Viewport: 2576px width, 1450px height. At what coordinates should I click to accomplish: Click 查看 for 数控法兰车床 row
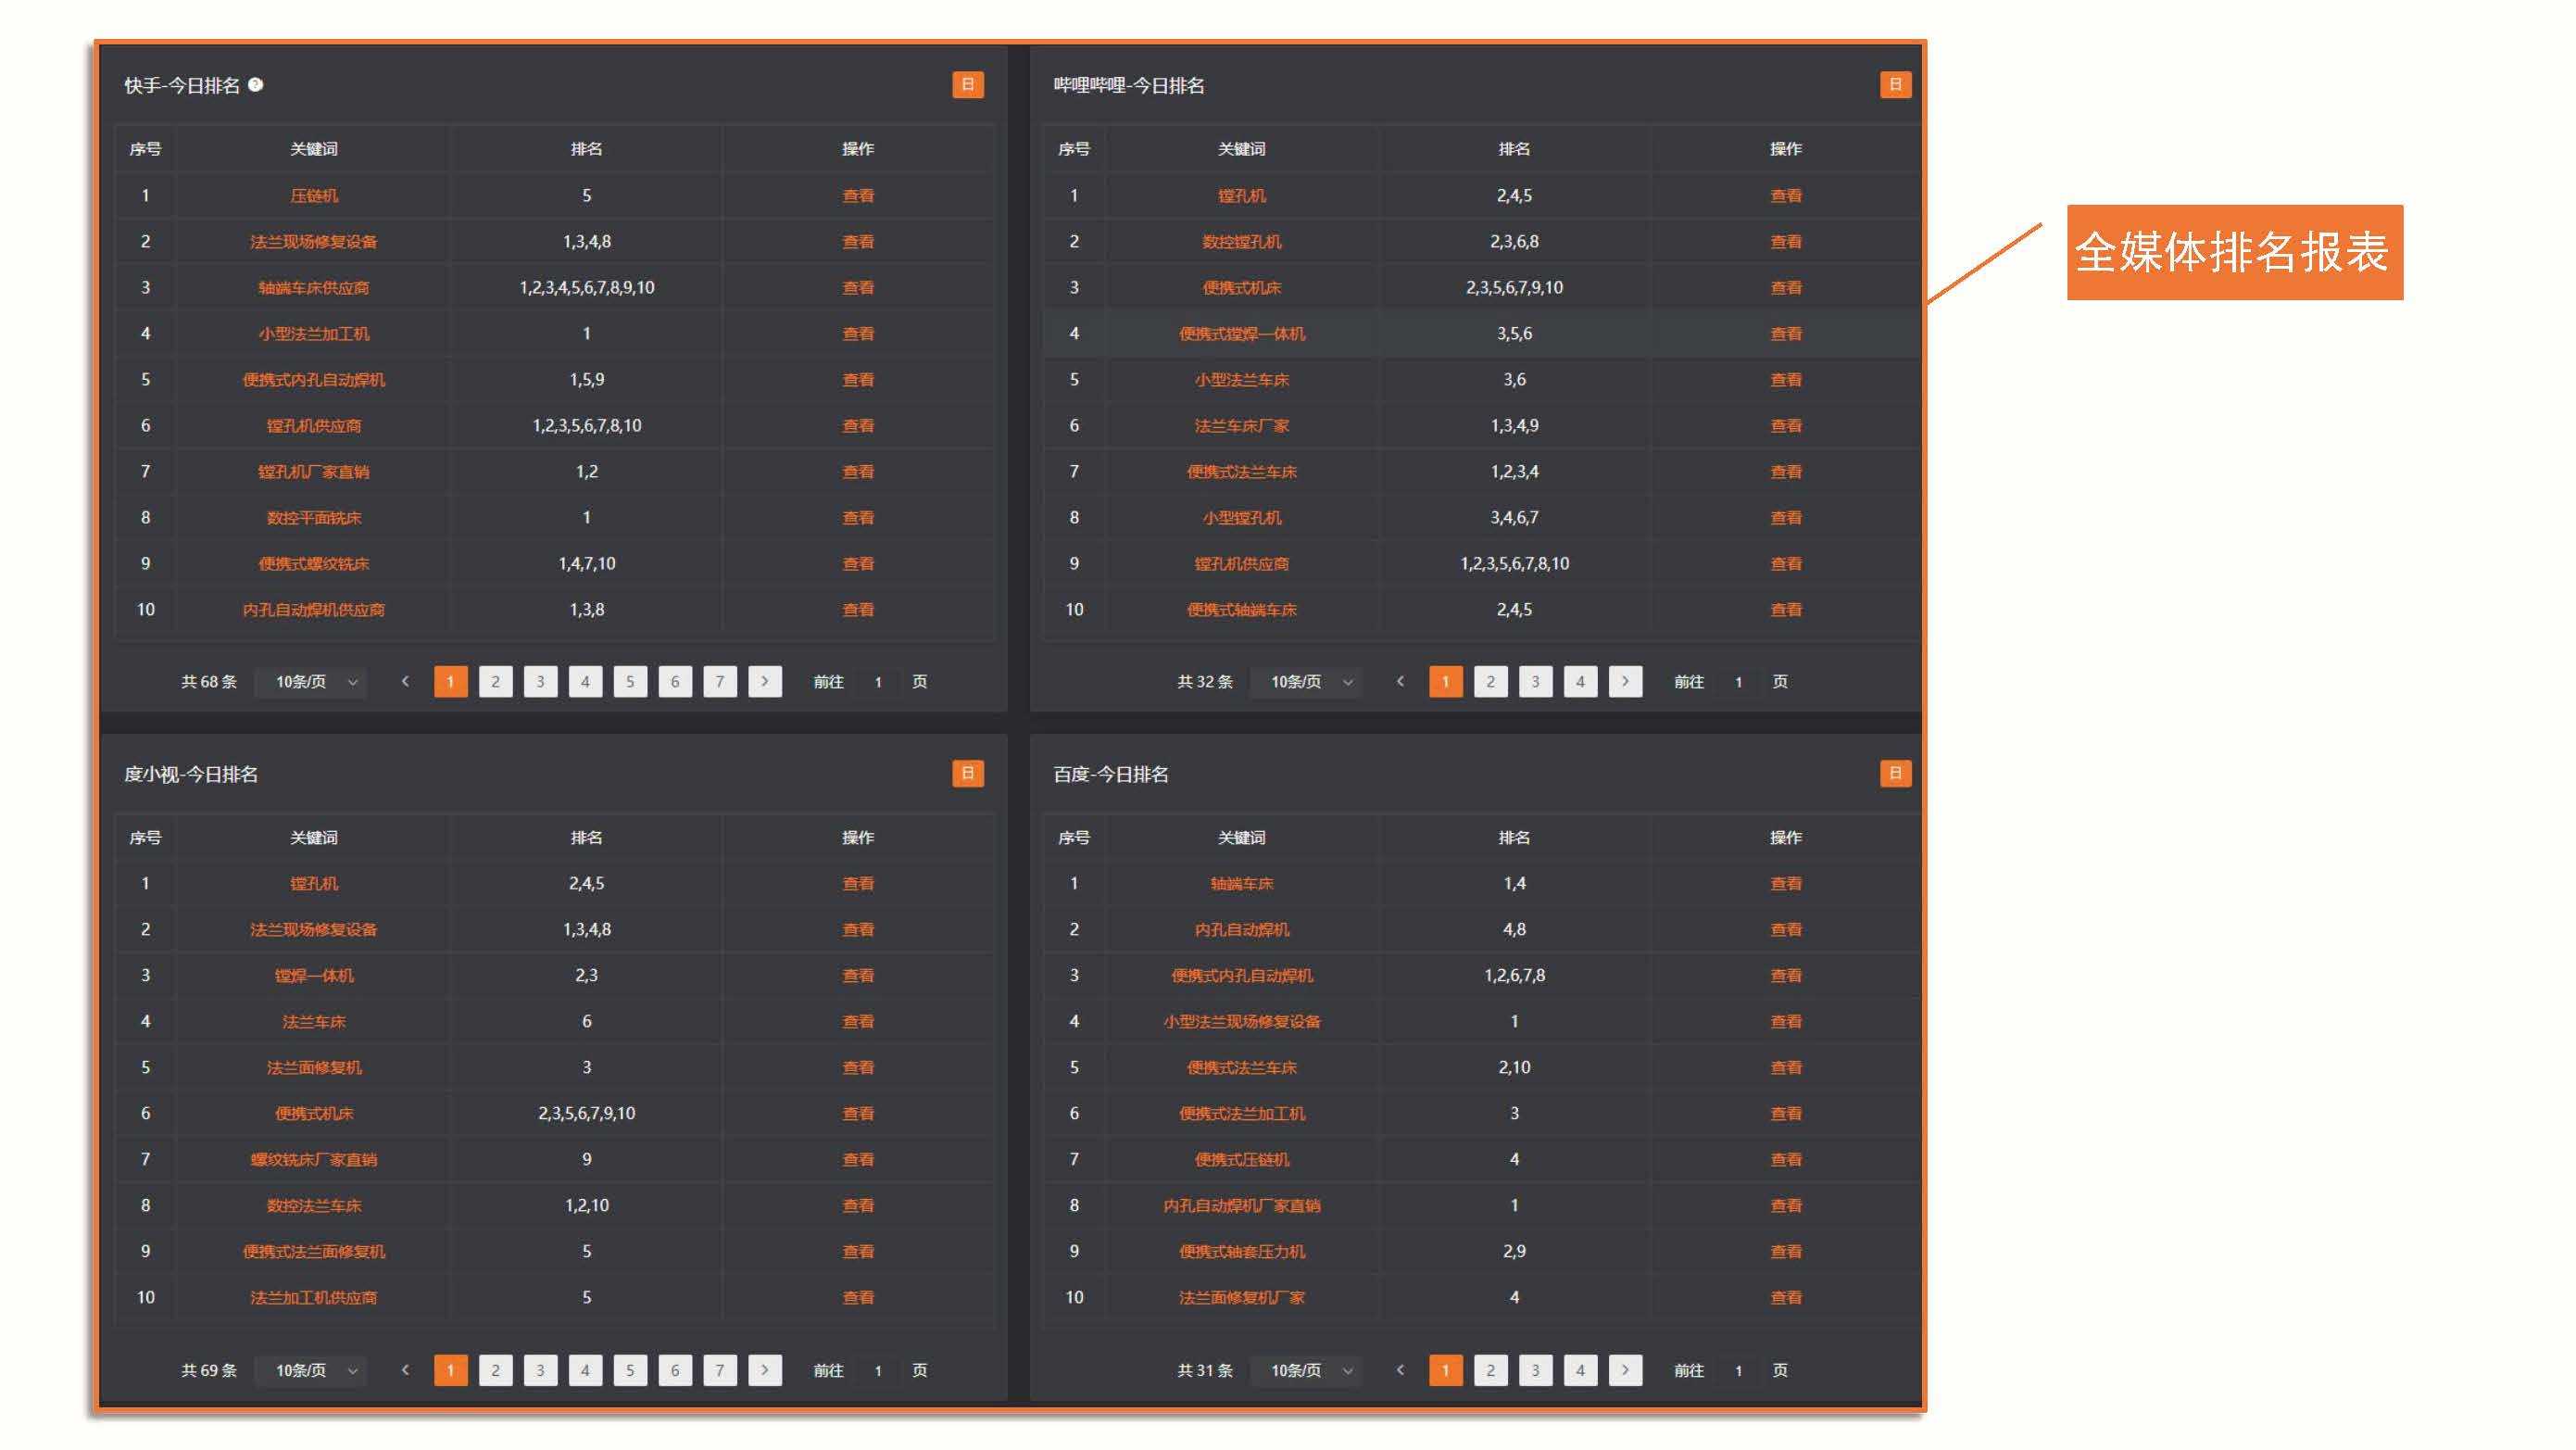click(858, 1206)
